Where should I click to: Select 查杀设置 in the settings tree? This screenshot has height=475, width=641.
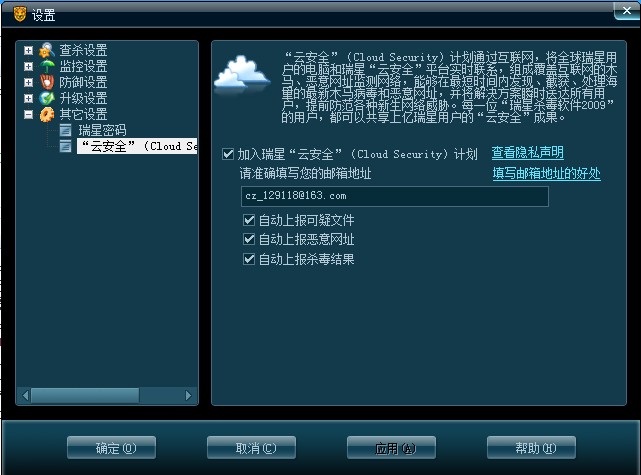[x=83, y=50]
